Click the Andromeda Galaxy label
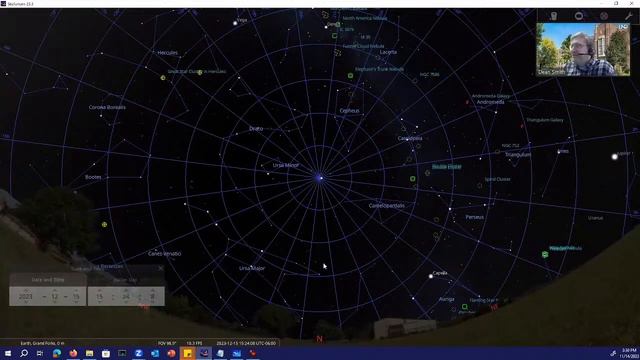The width and height of the screenshot is (640, 360). [x=490, y=96]
